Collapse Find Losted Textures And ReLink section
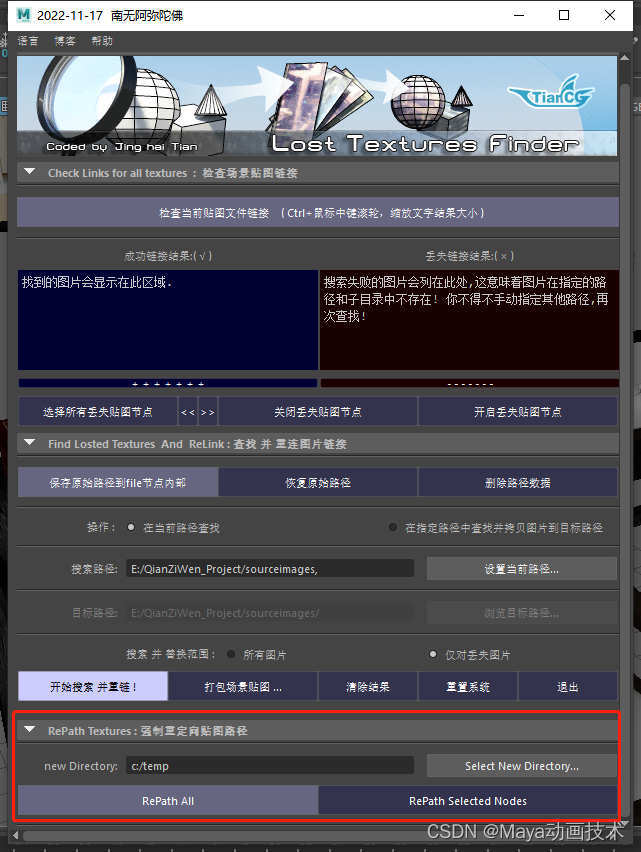The image size is (641, 852). point(30,443)
